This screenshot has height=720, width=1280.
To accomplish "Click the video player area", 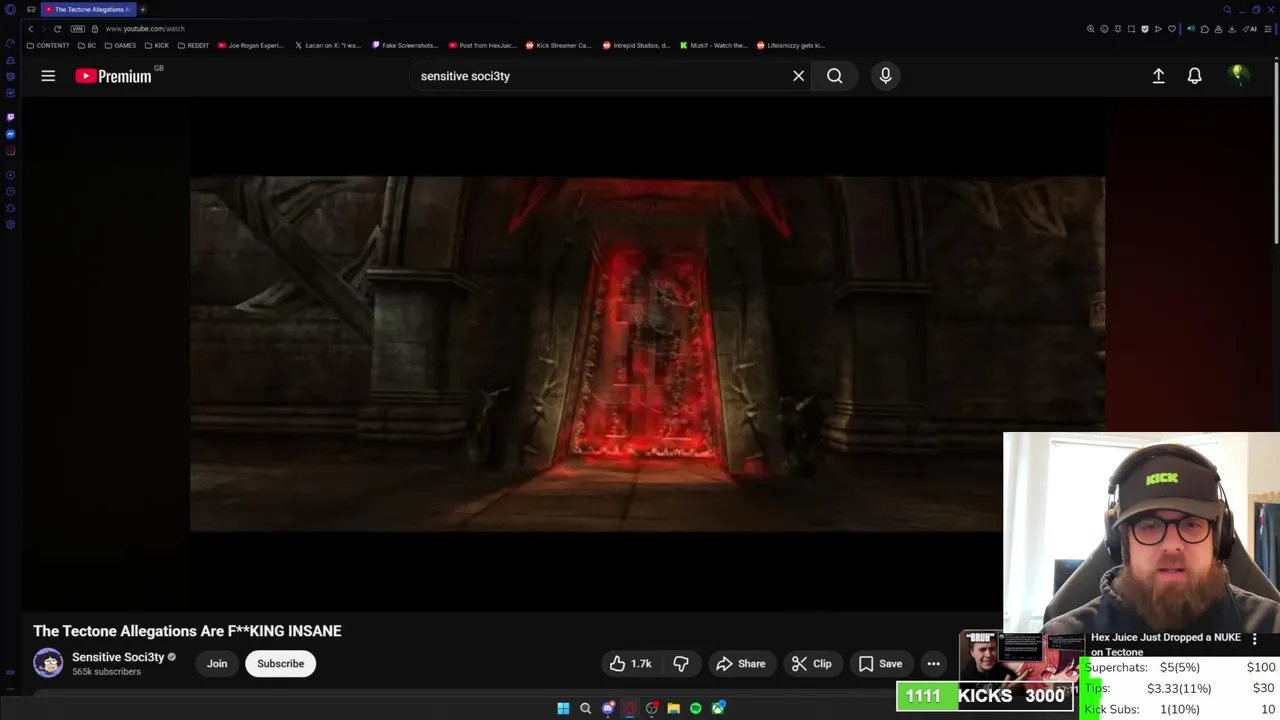I will click(647, 354).
